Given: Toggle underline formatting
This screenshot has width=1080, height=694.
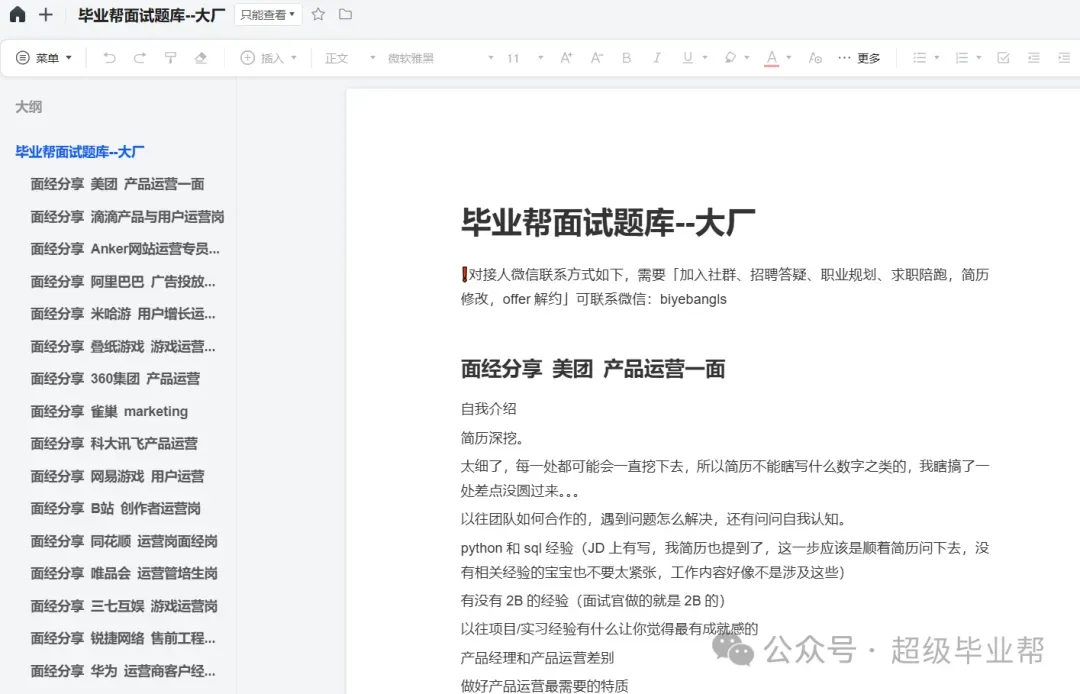Looking at the screenshot, I should (x=687, y=58).
